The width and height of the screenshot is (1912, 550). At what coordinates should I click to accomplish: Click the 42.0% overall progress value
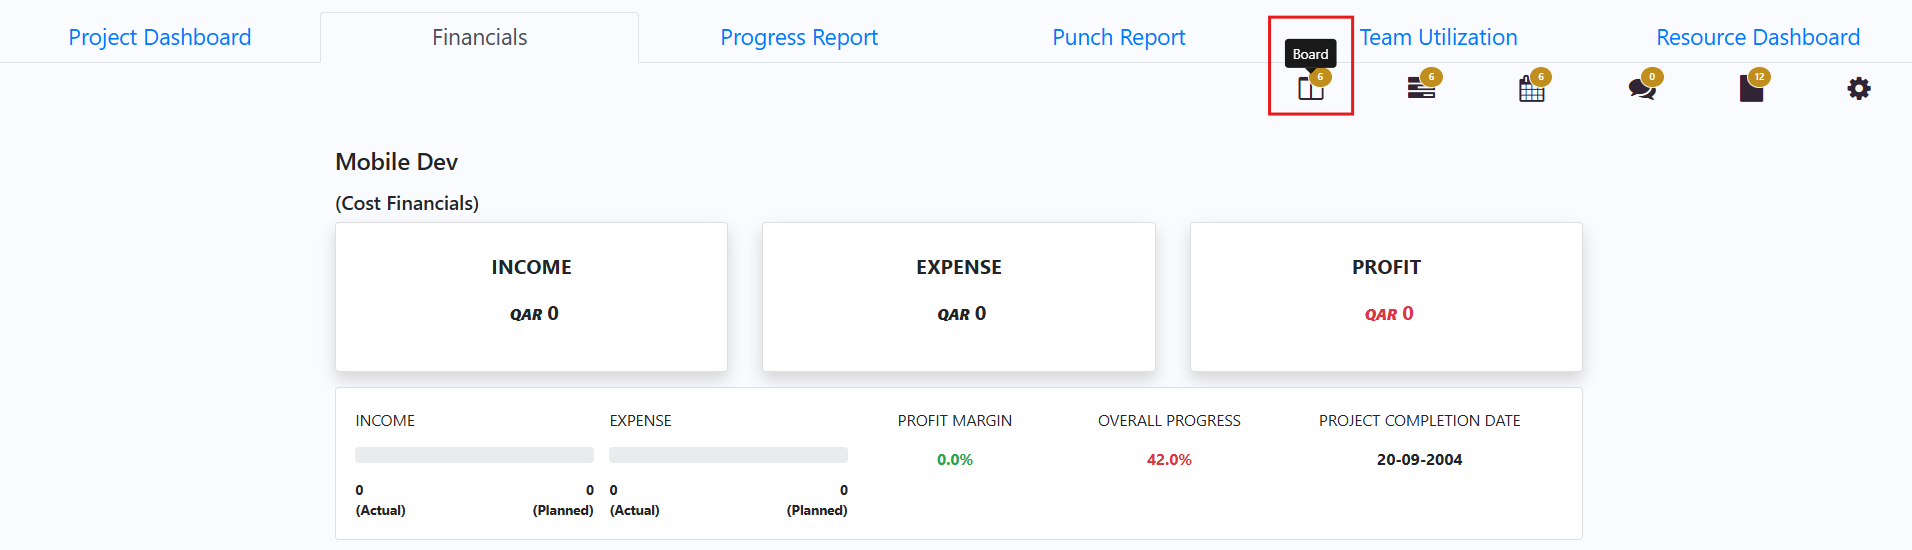pyautogui.click(x=1169, y=460)
